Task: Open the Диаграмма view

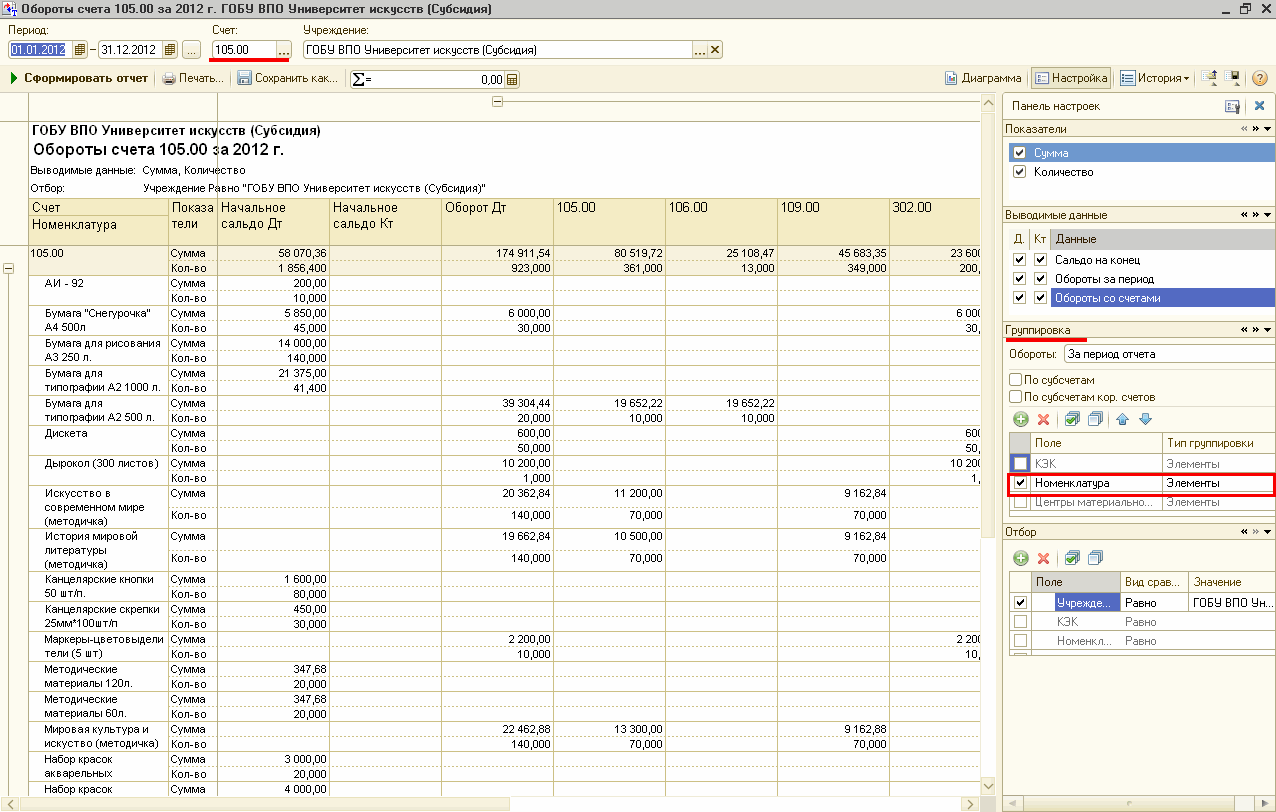Action: [x=983, y=78]
